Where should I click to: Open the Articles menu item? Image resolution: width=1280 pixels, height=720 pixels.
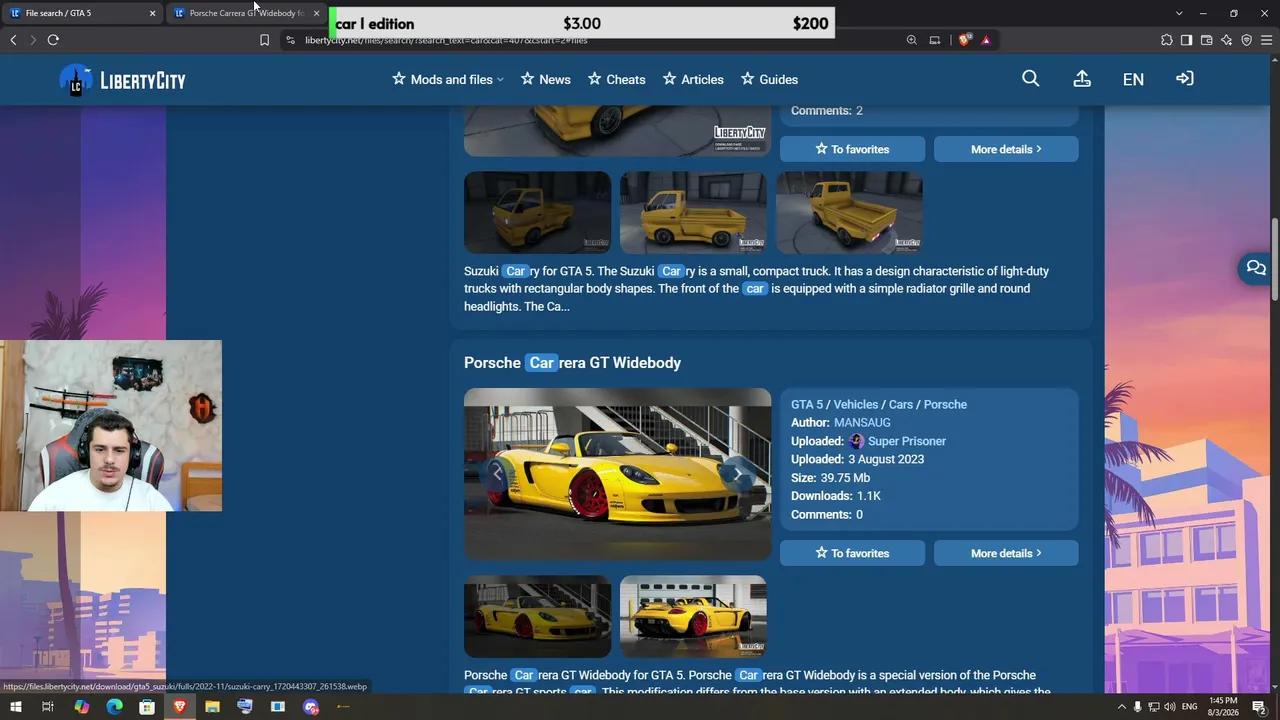point(693,80)
